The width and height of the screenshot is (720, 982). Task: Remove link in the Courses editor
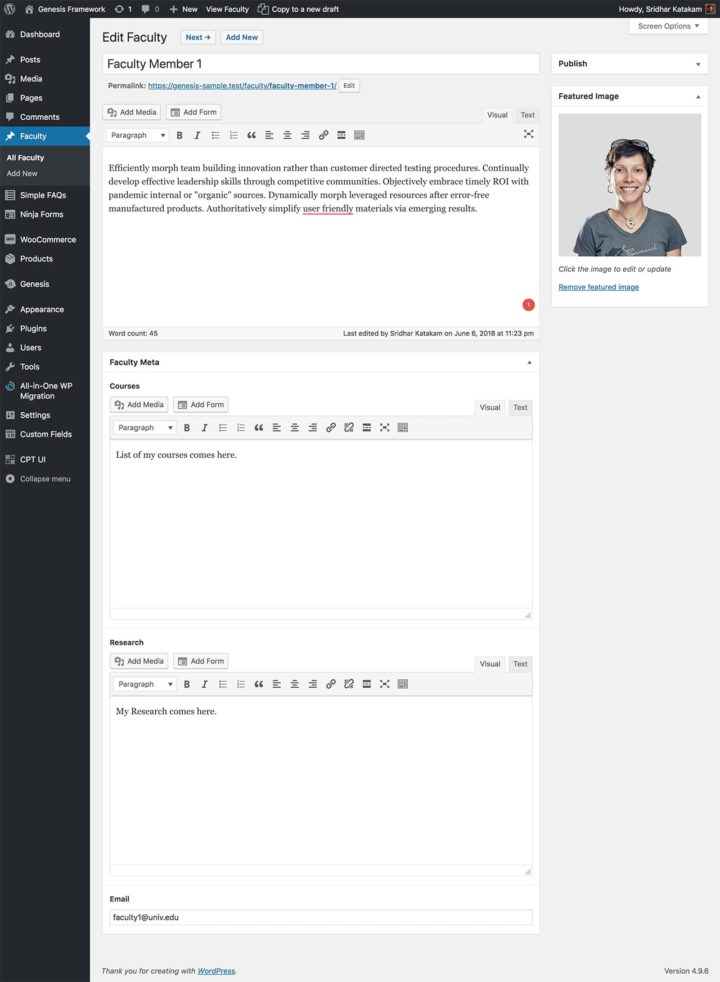[349, 428]
